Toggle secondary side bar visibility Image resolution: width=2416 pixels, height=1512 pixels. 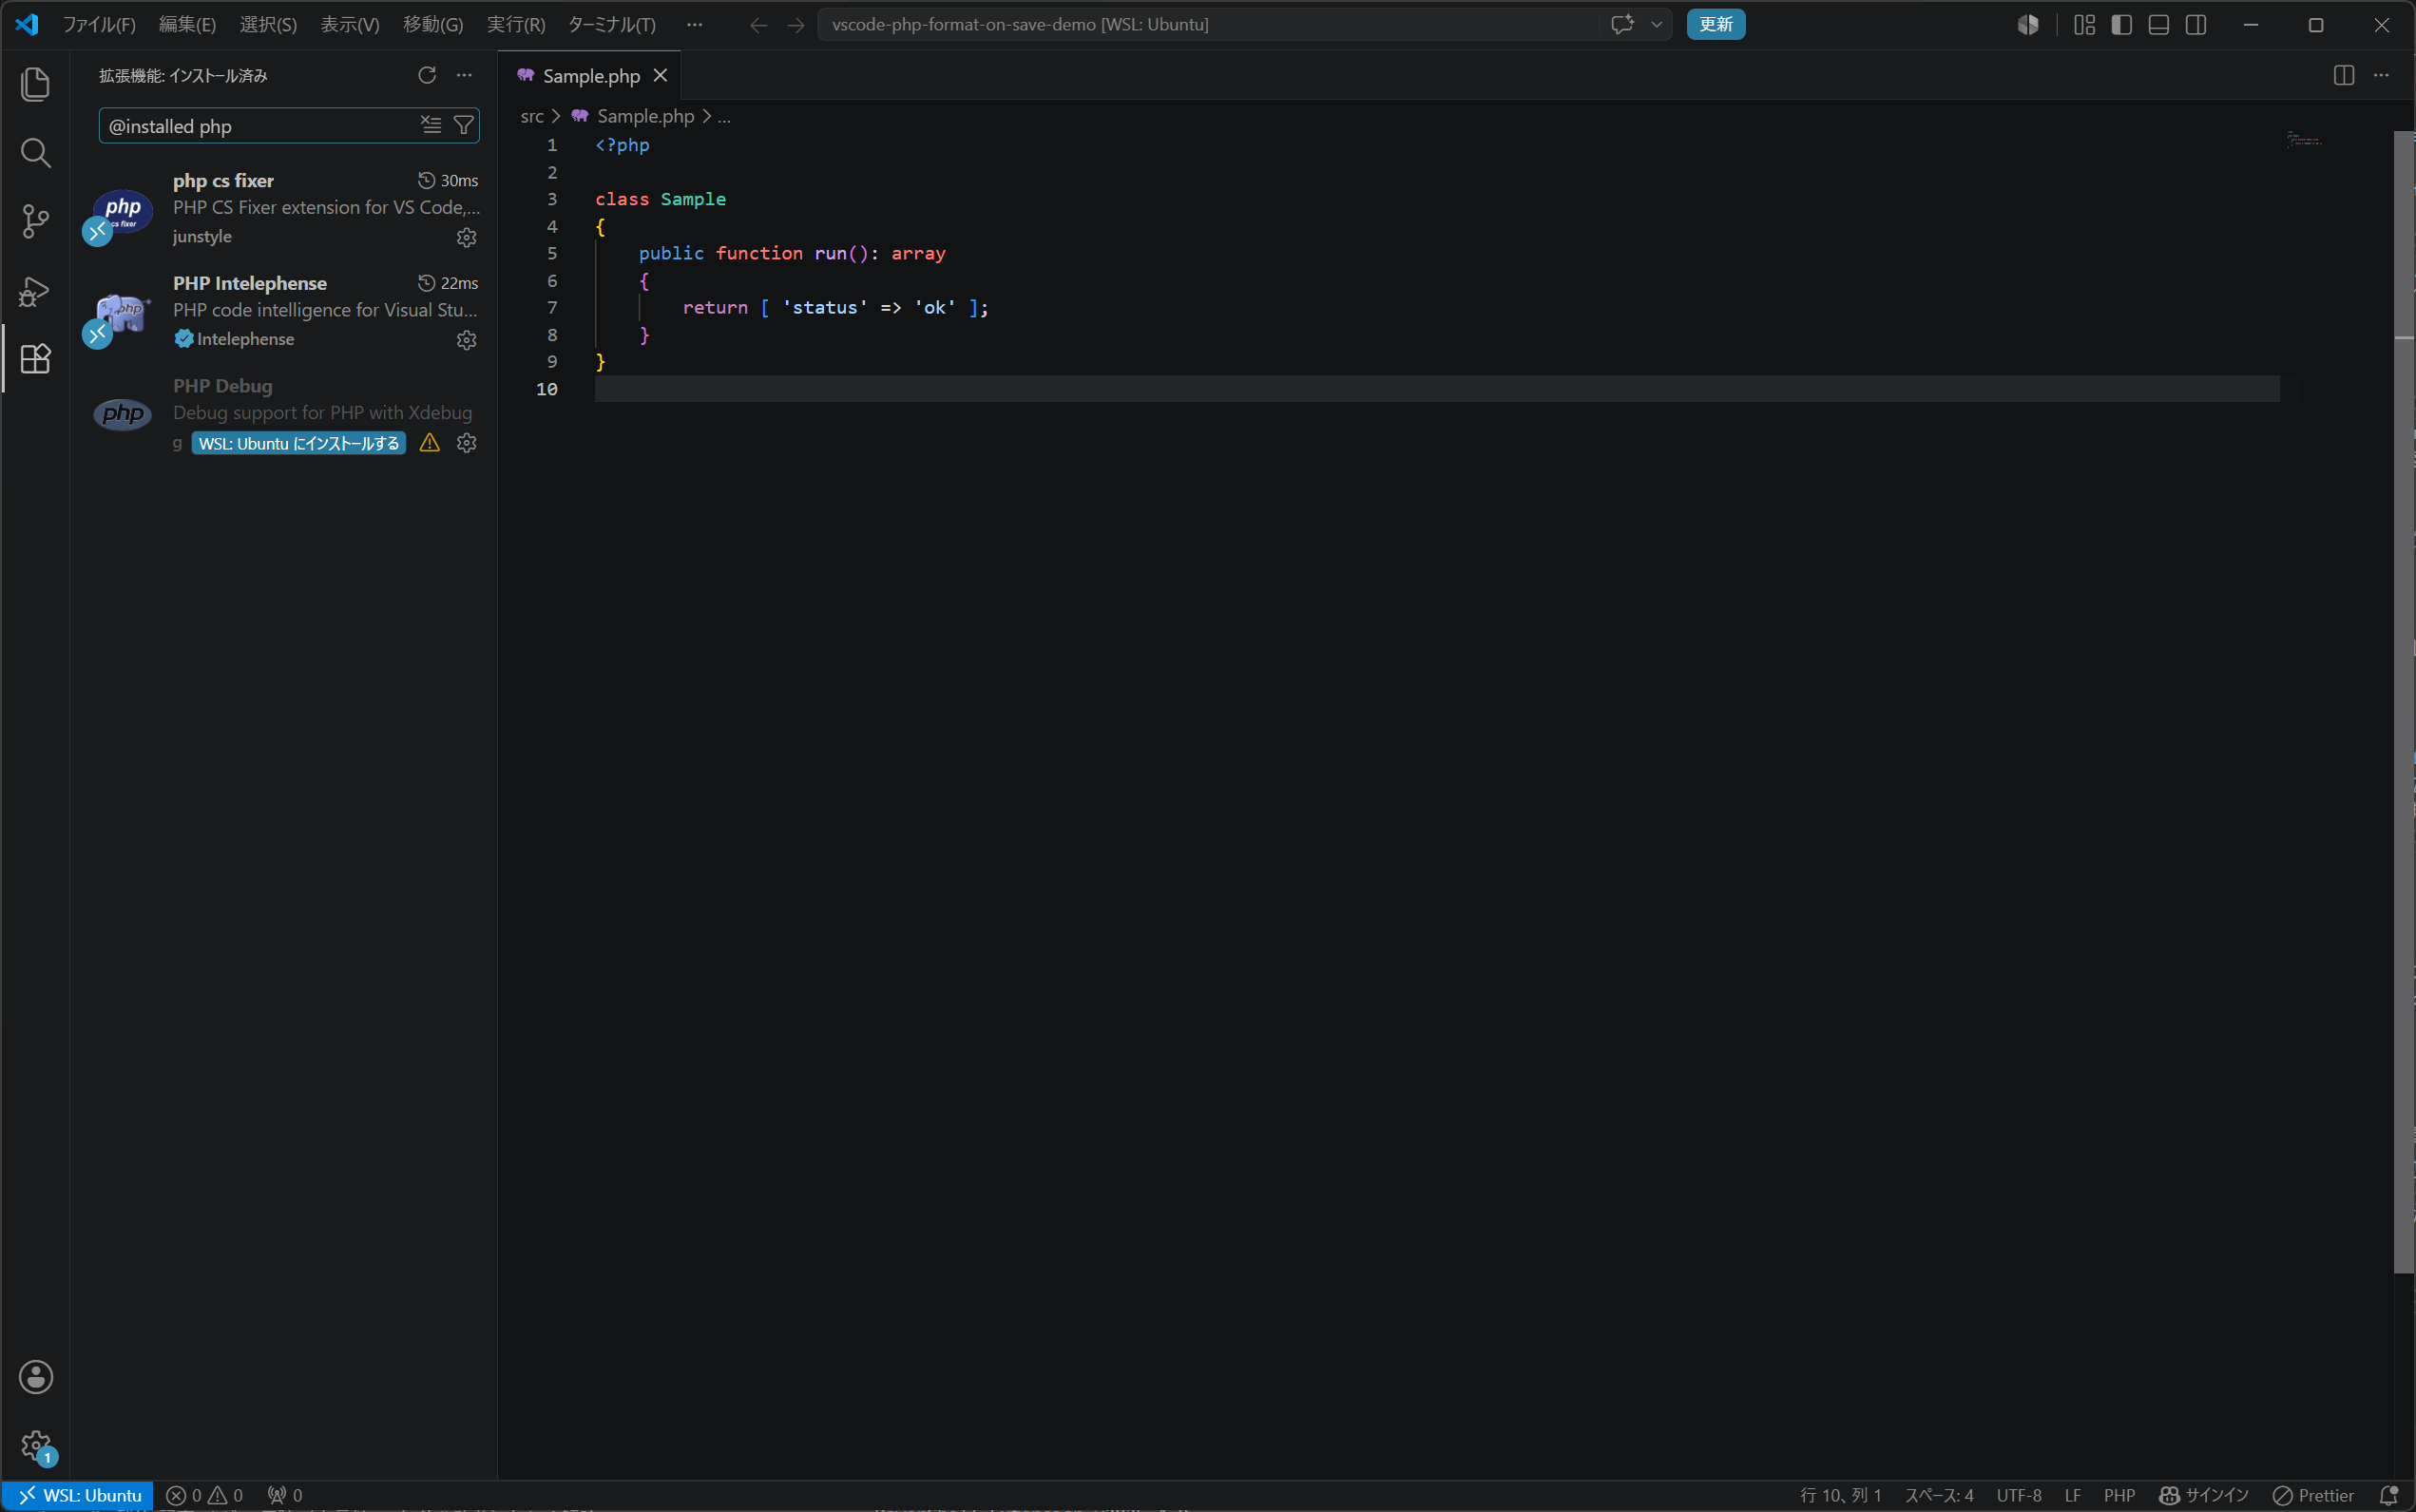[2196, 24]
